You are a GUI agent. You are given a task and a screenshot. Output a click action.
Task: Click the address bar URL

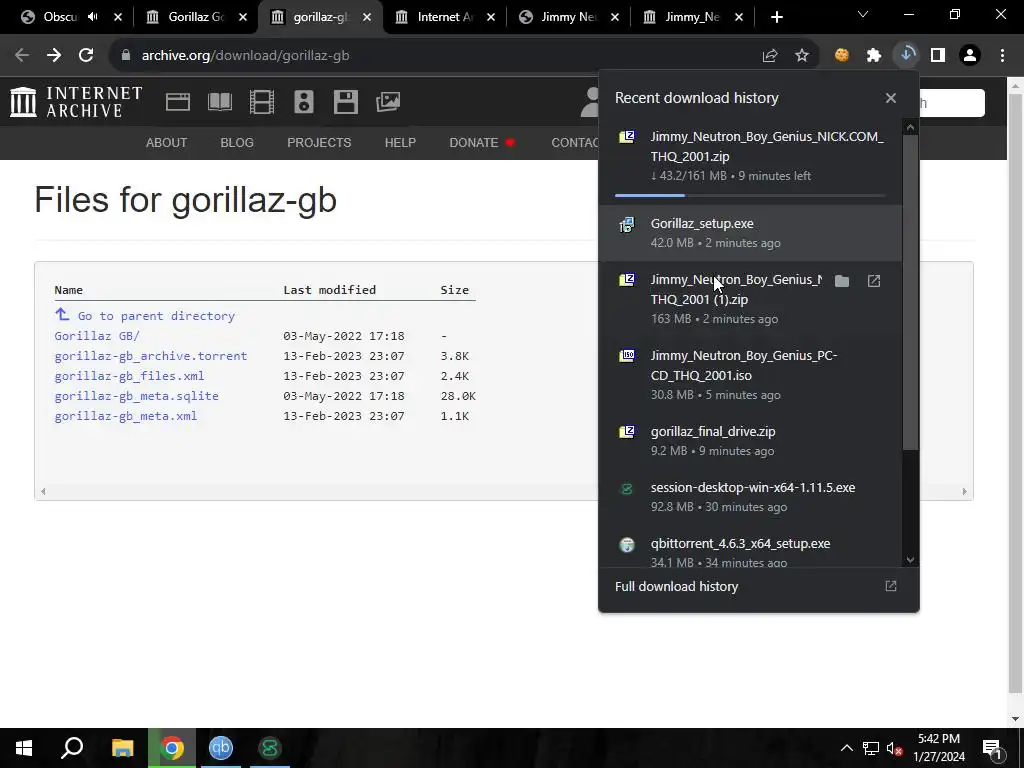pos(246,56)
